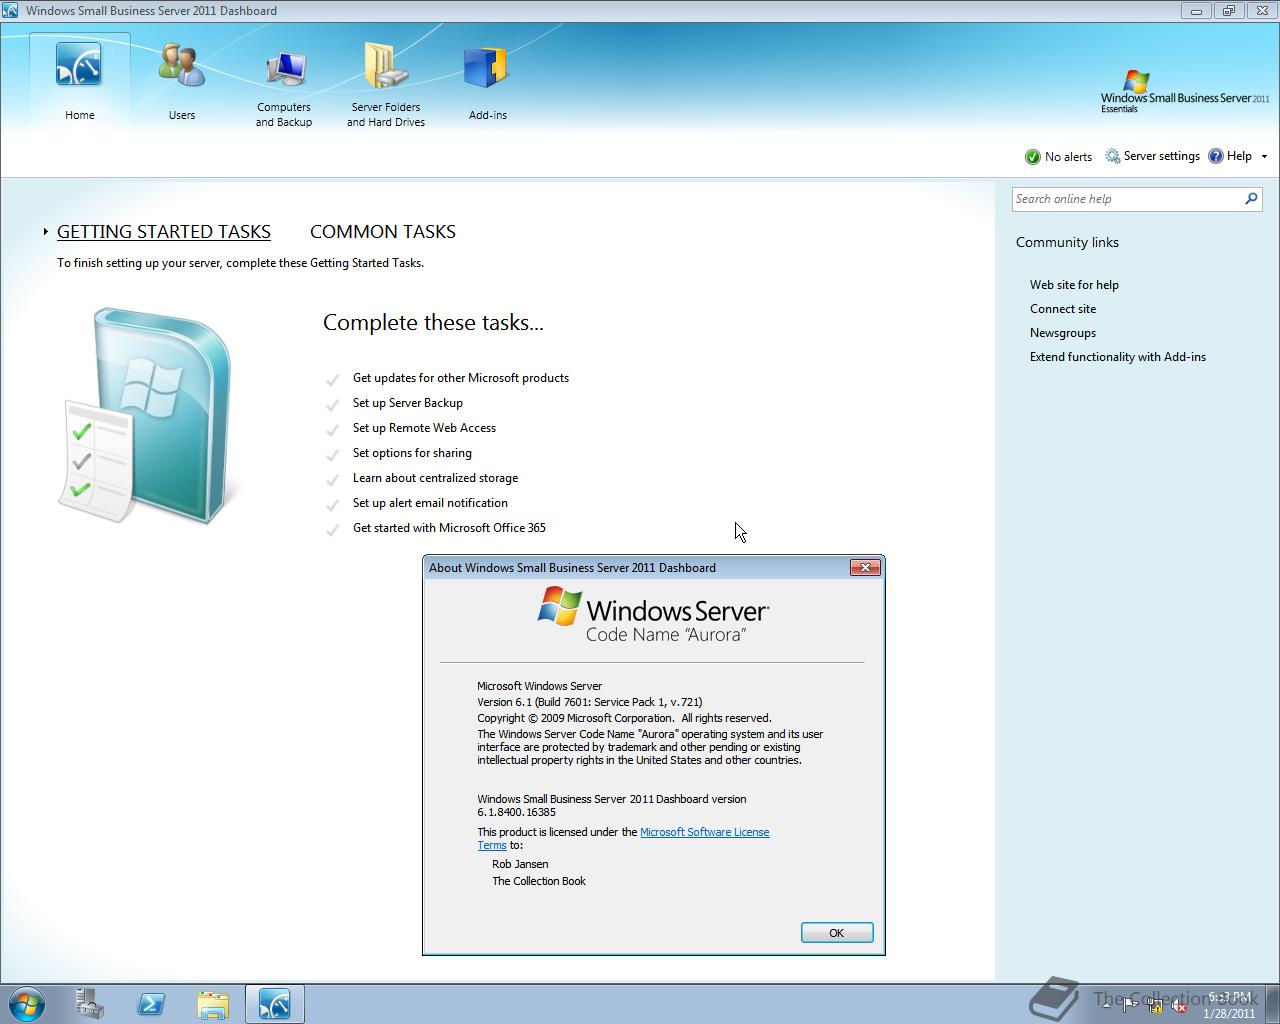Image resolution: width=1280 pixels, height=1024 pixels.
Task: Click the version 6.1.8400.16385 text
Action: 516,812
